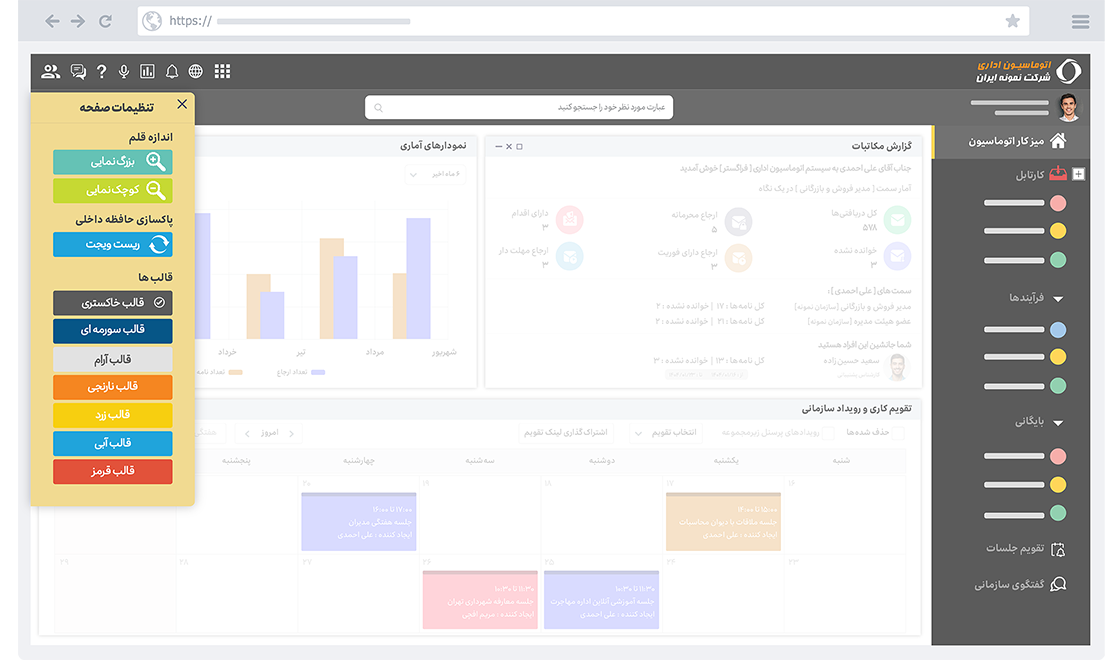Image resolution: width=1120 pixels, height=660 pixels.
Task: Click the globe language icon
Action: tap(196, 71)
